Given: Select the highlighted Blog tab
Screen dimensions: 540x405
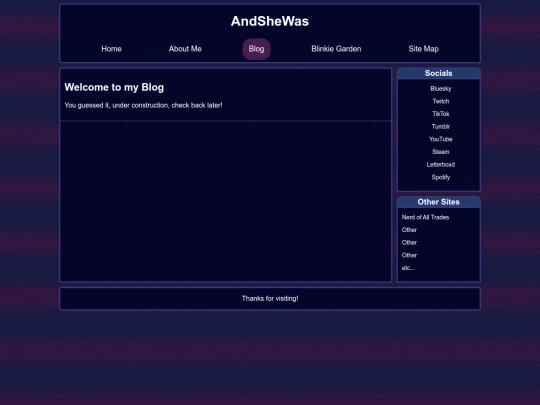Looking at the screenshot, I should coord(256,49).
